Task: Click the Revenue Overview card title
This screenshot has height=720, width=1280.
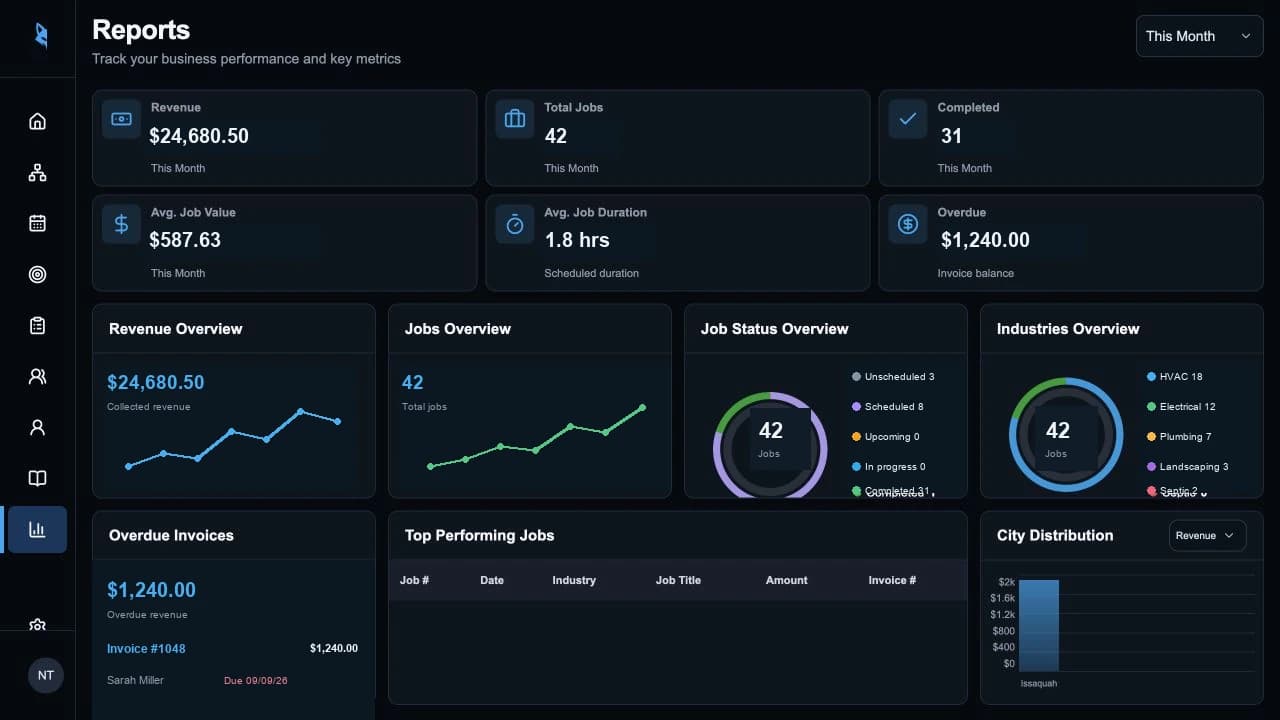Action: click(x=176, y=329)
